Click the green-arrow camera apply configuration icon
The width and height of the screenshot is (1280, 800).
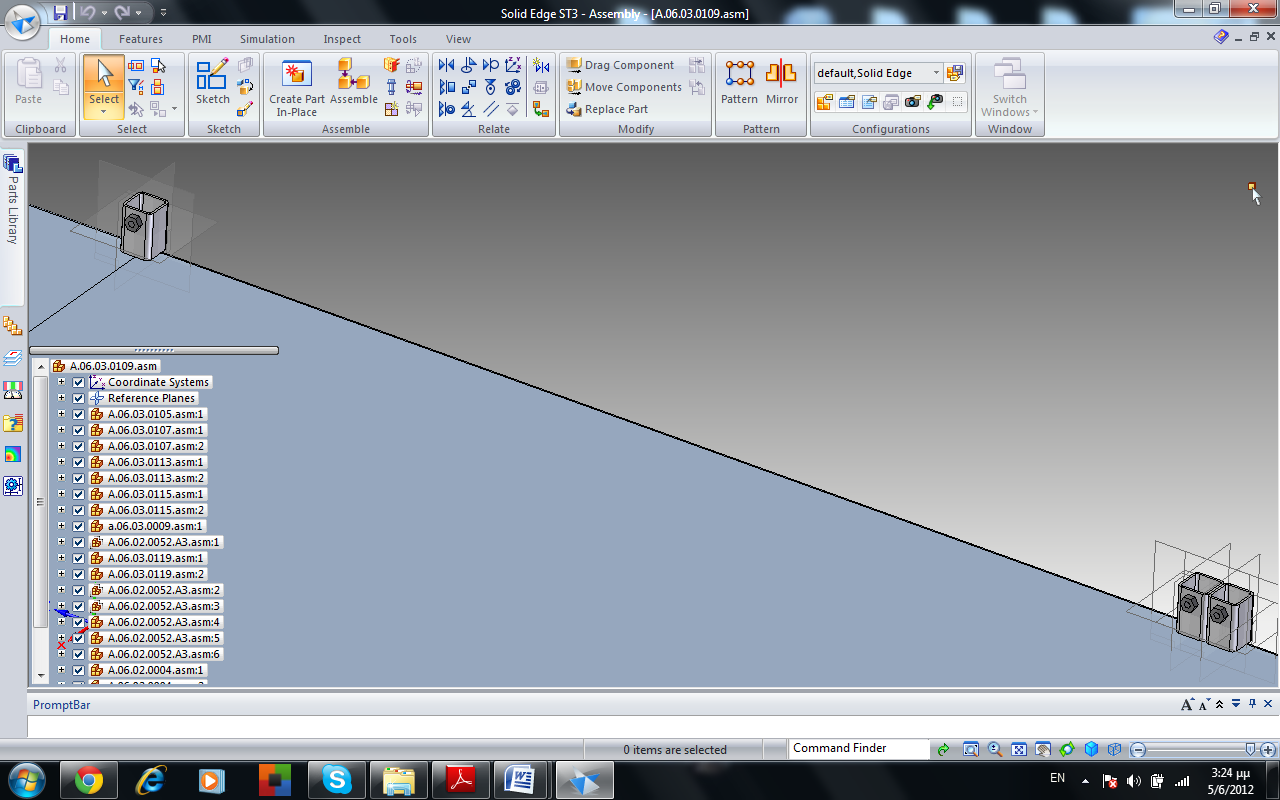pyautogui.click(x=934, y=101)
